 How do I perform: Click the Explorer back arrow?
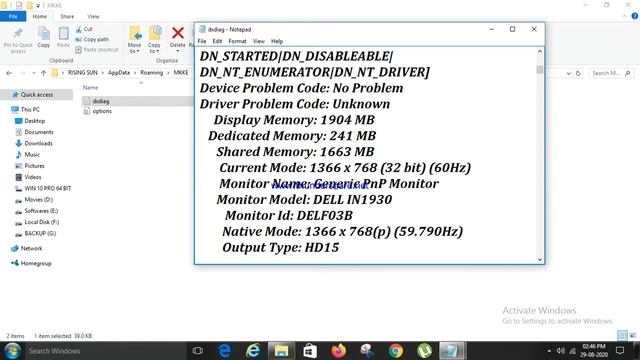tap(9, 73)
